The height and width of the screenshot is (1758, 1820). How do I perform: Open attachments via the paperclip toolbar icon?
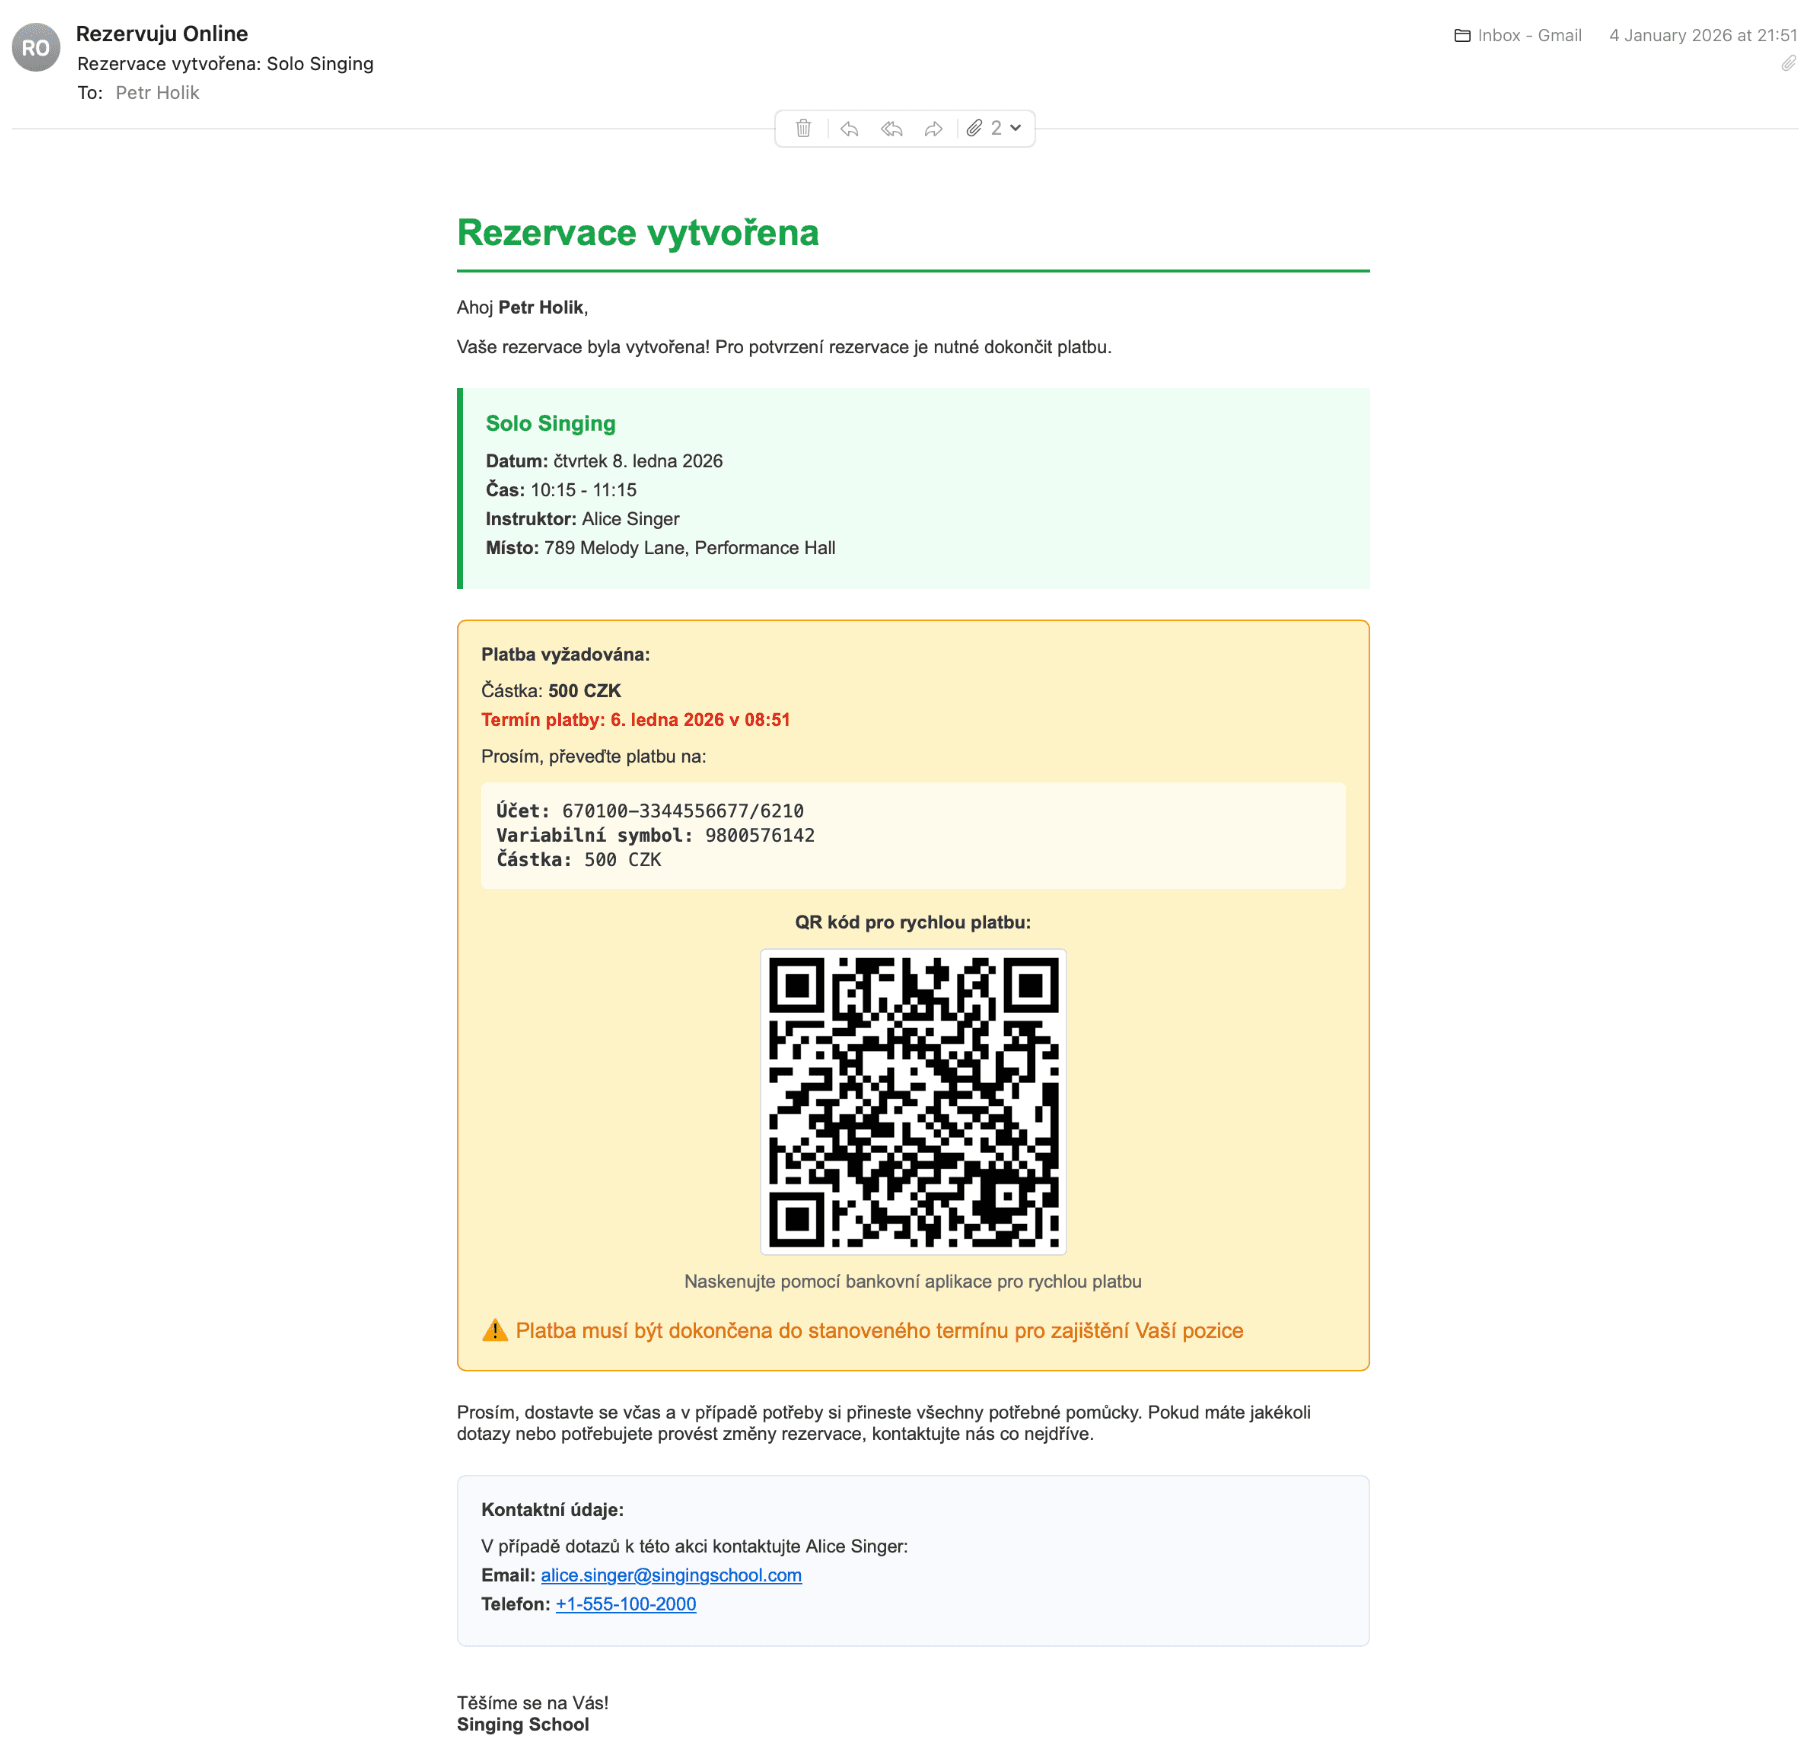[x=975, y=128]
